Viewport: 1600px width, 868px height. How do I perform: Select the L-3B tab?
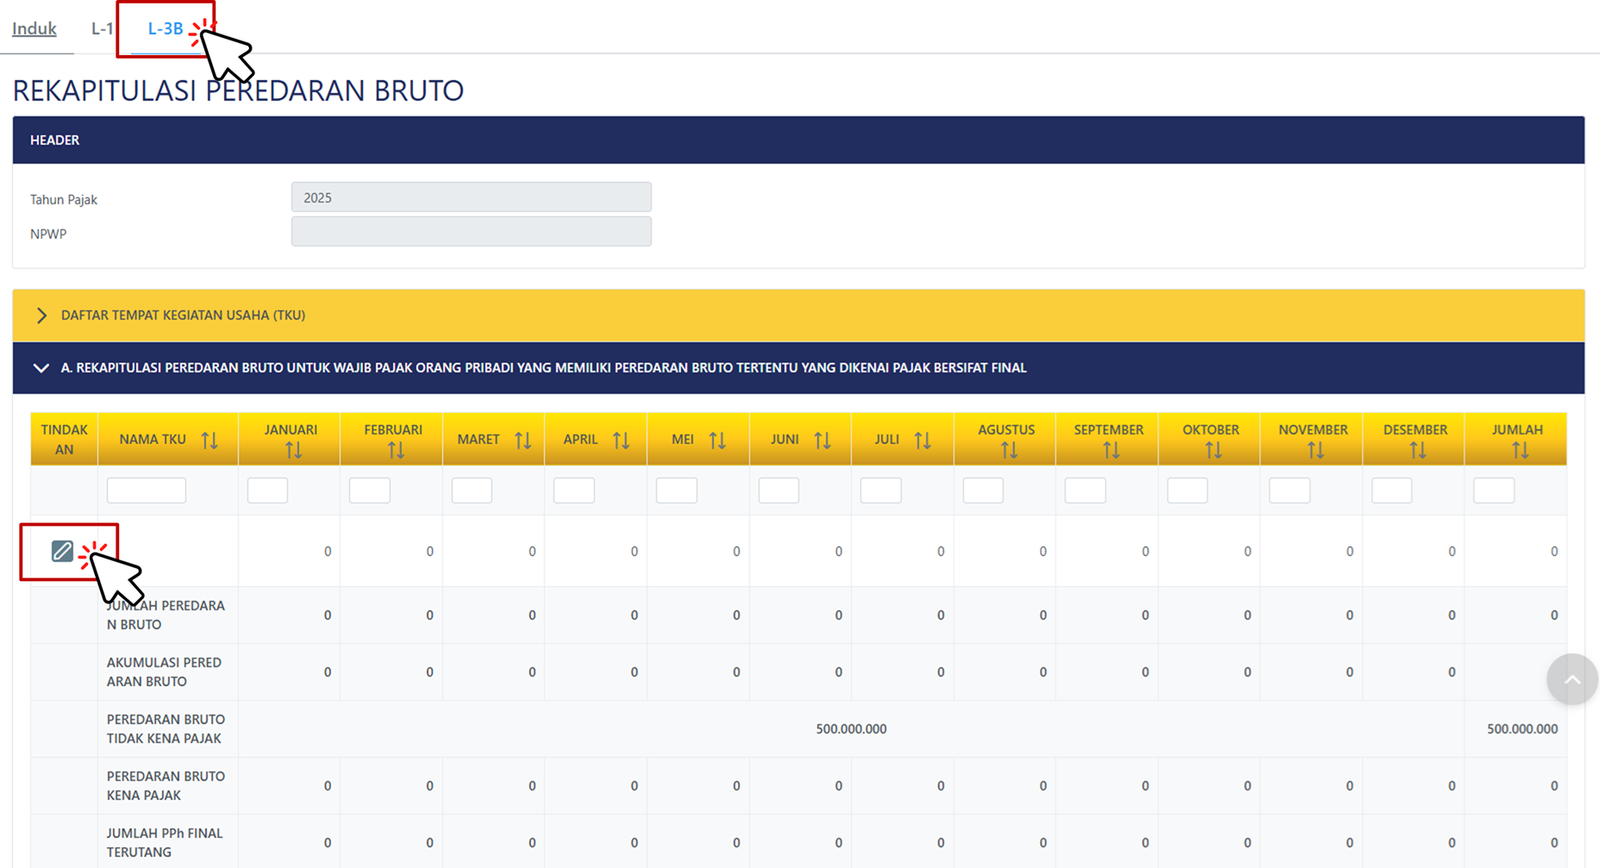point(165,29)
